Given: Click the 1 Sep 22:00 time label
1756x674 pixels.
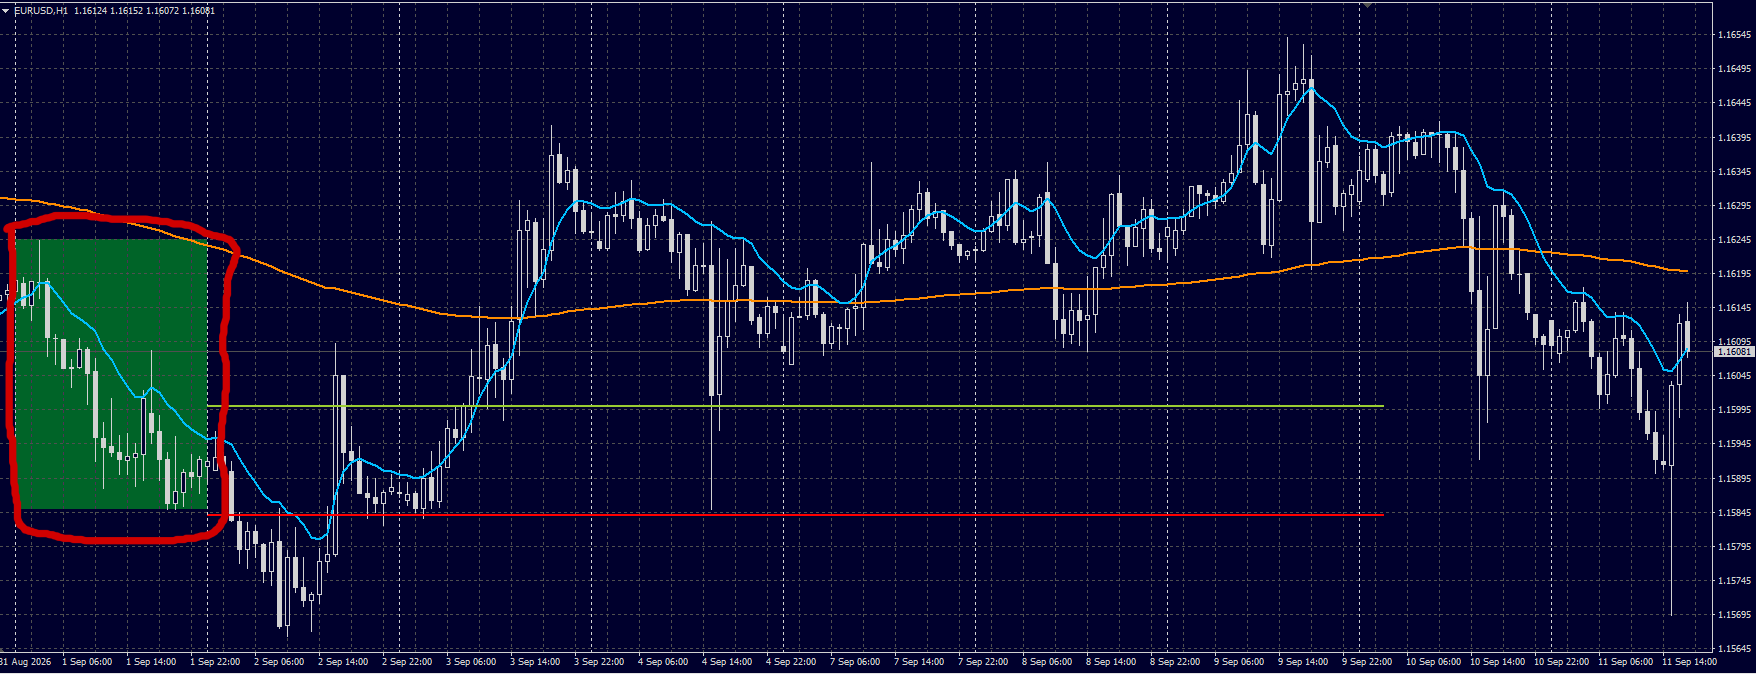Looking at the screenshot, I should point(215,662).
